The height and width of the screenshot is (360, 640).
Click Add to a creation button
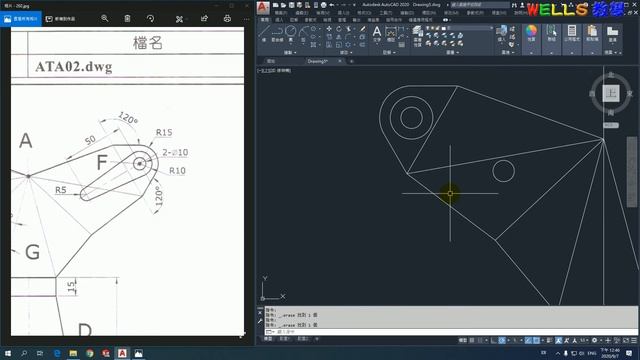point(60,19)
